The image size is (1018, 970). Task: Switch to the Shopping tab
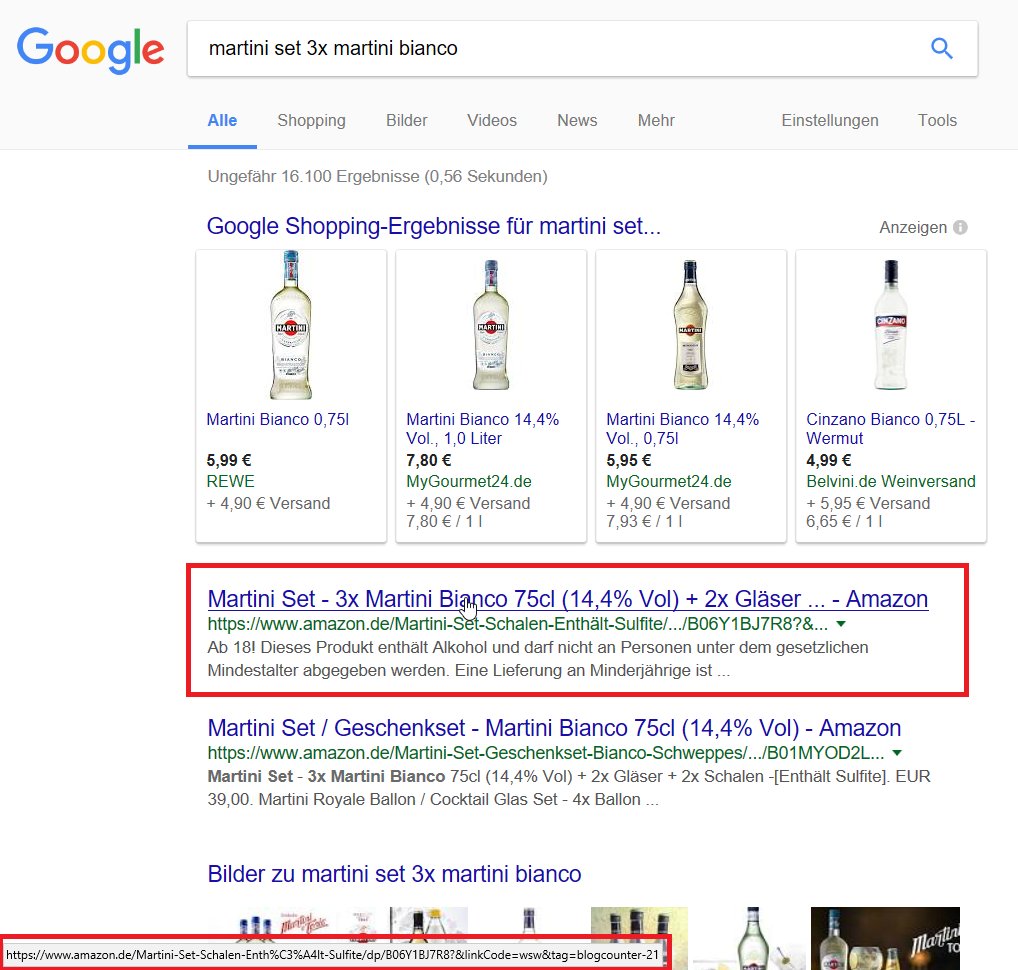coord(312,121)
